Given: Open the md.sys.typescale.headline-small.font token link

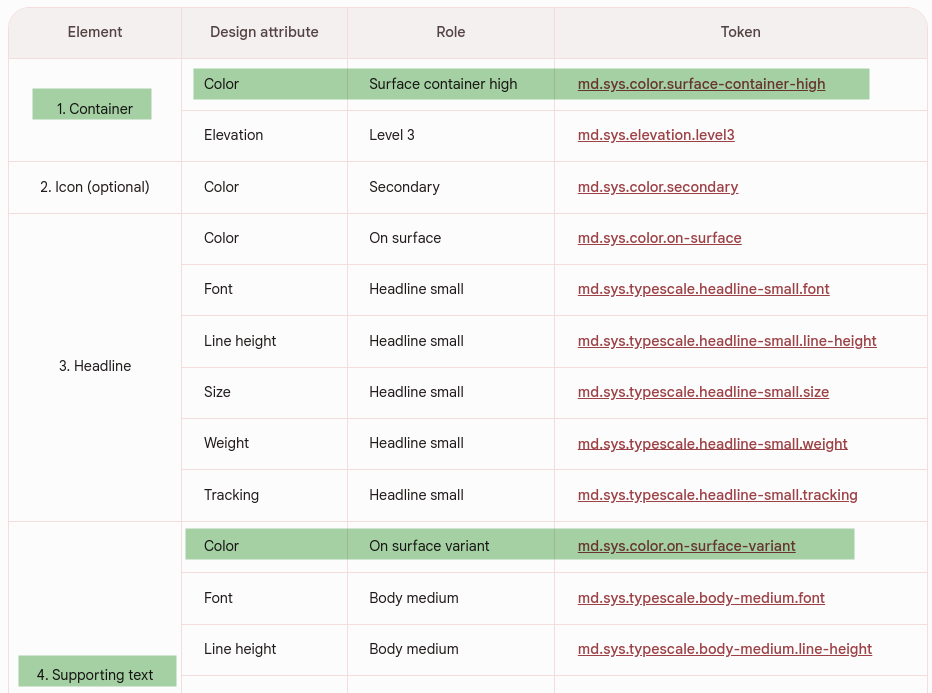Looking at the screenshot, I should [x=703, y=289].
